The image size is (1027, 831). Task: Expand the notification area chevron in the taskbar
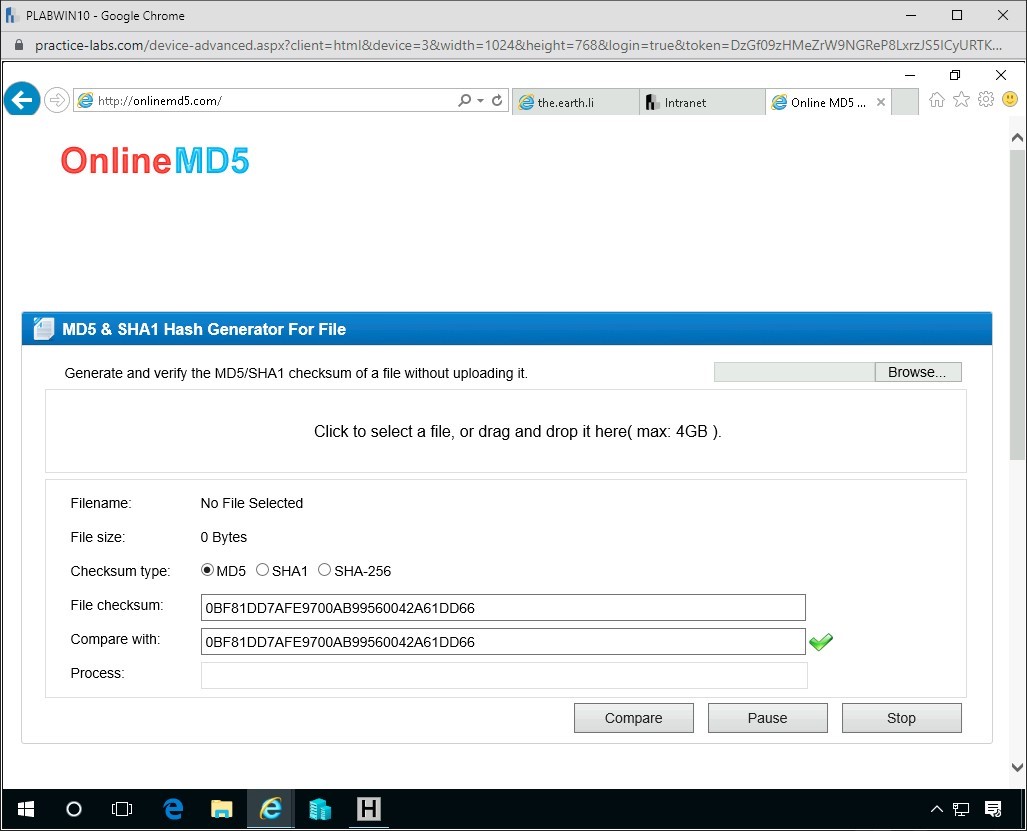tap(936, 809)
